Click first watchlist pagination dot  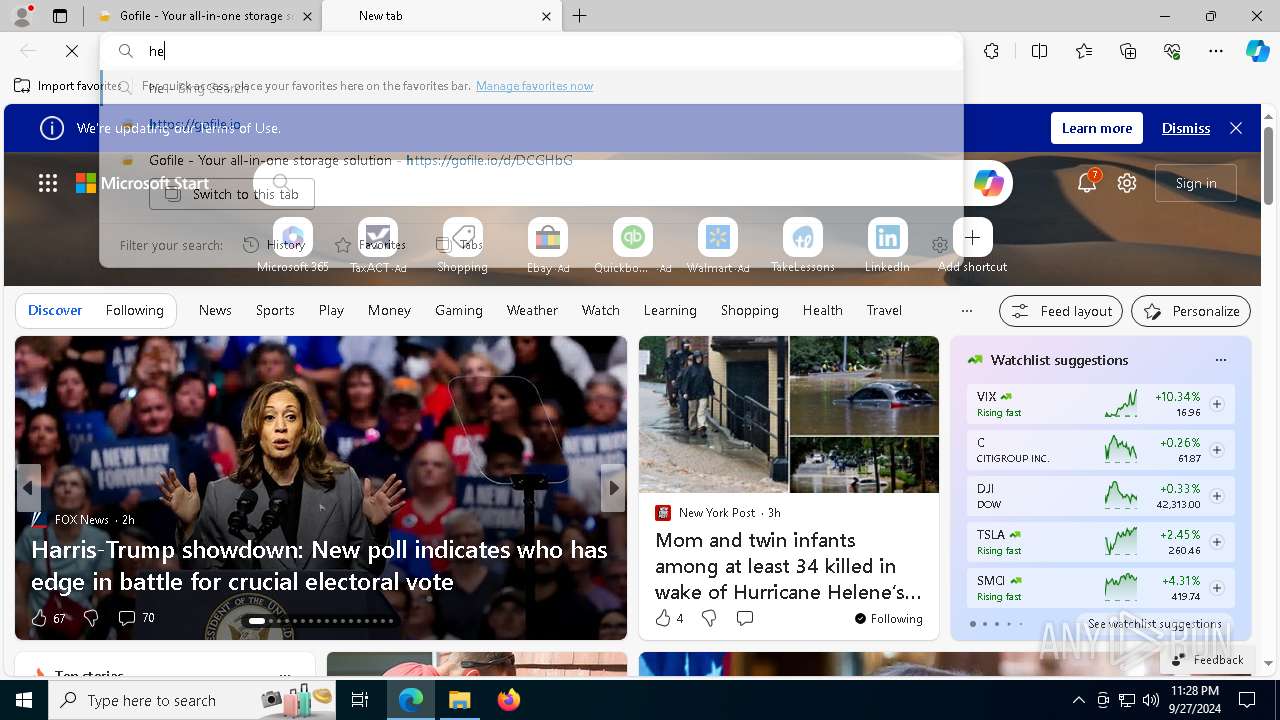pos(973,624)
